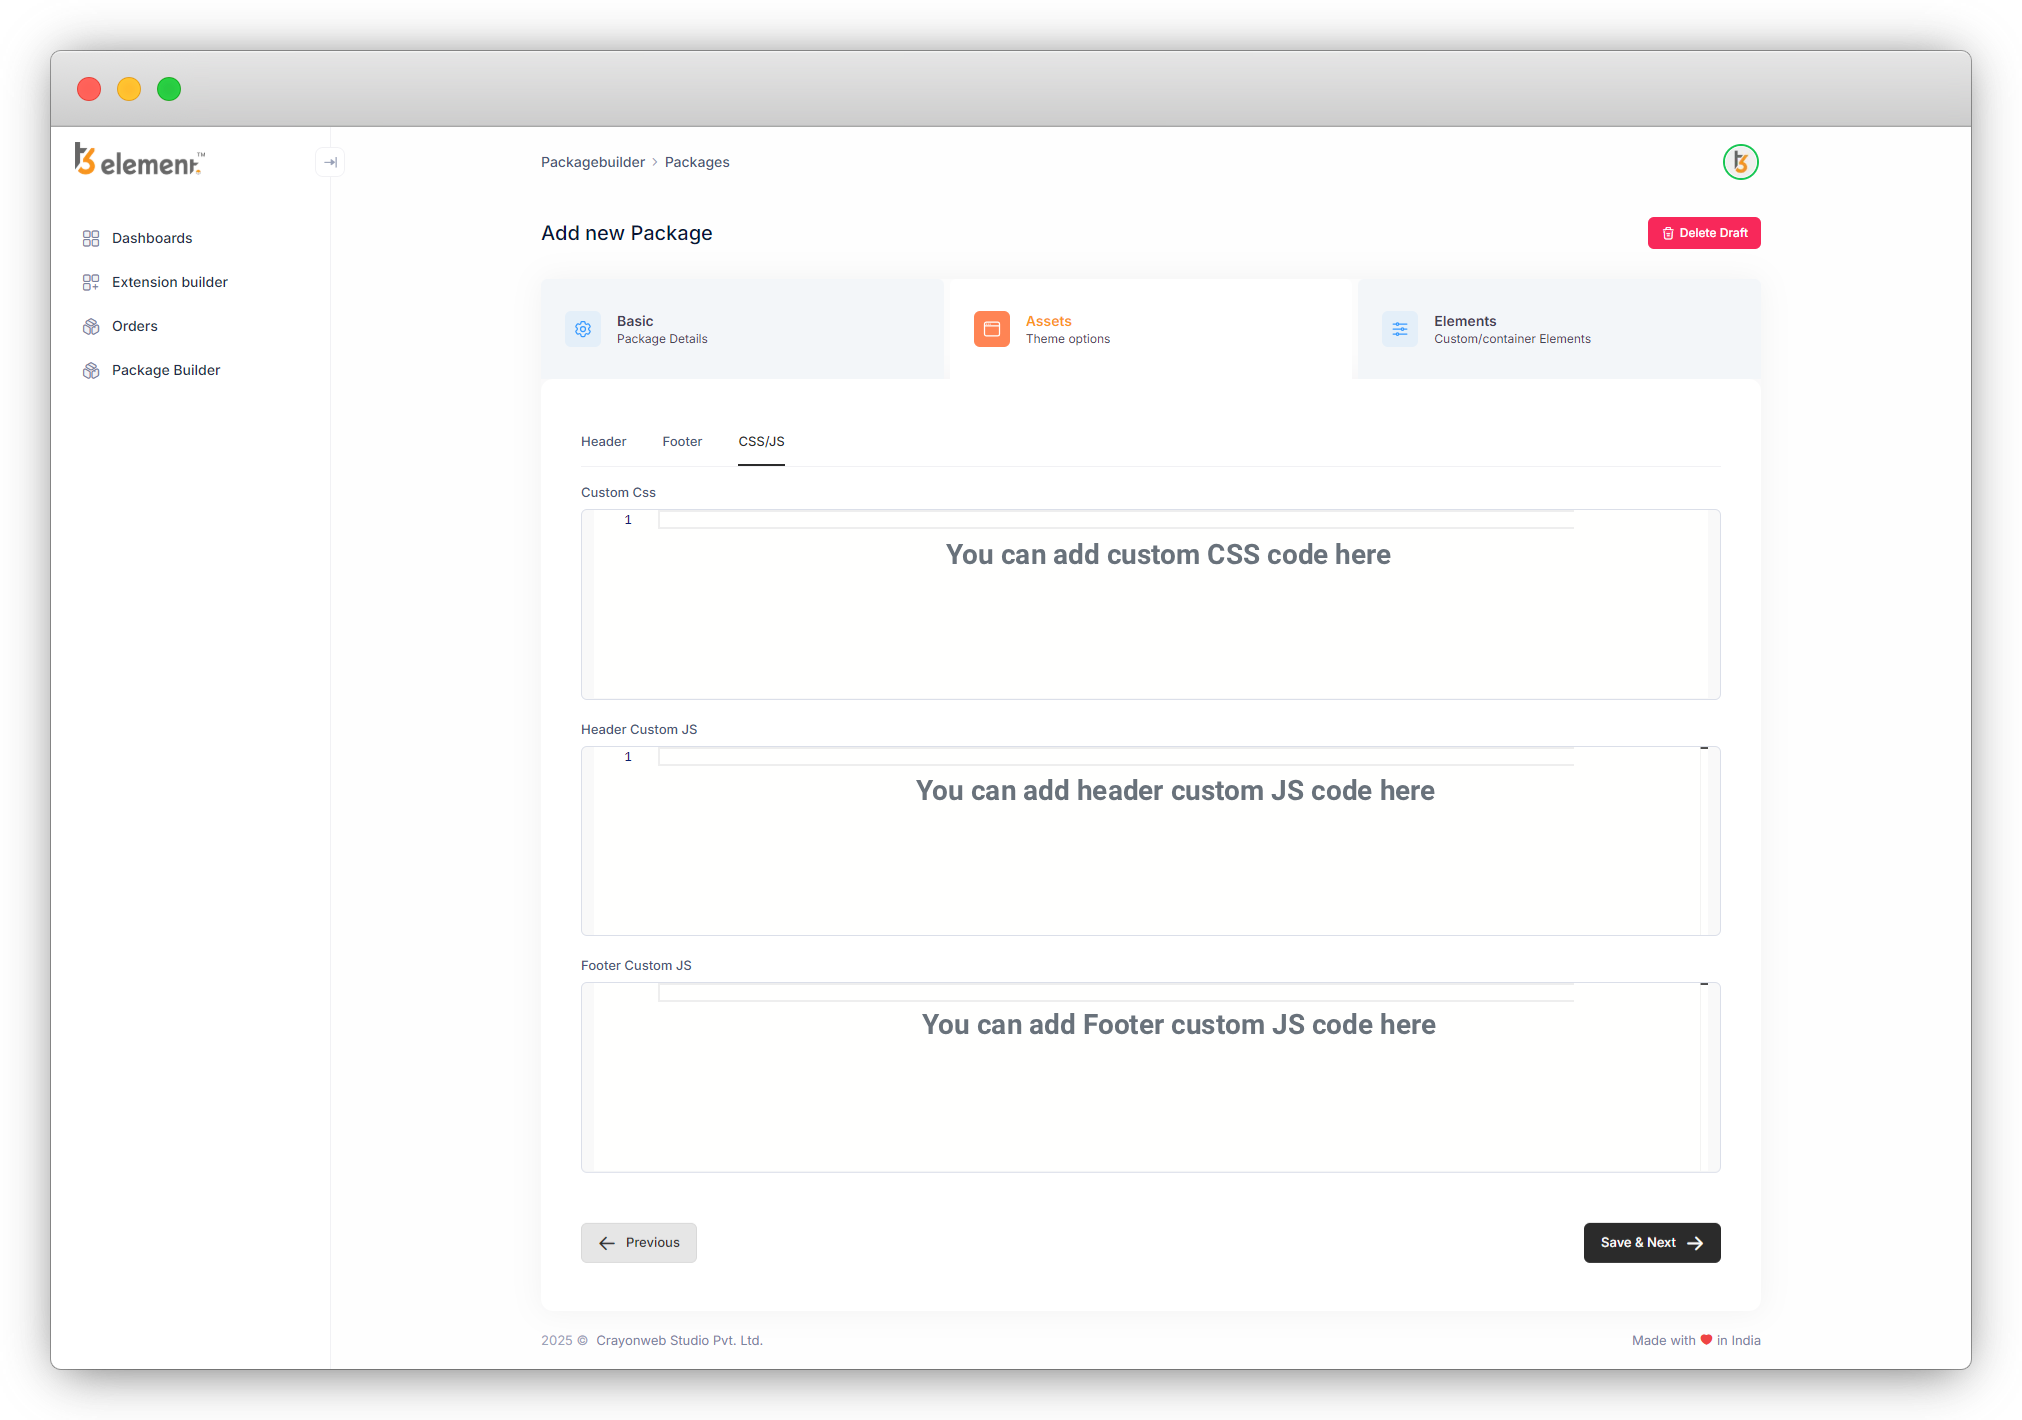Open user profile avatar in top right
This screenshot has width=2022, height=1420.
click(1740, 162)
